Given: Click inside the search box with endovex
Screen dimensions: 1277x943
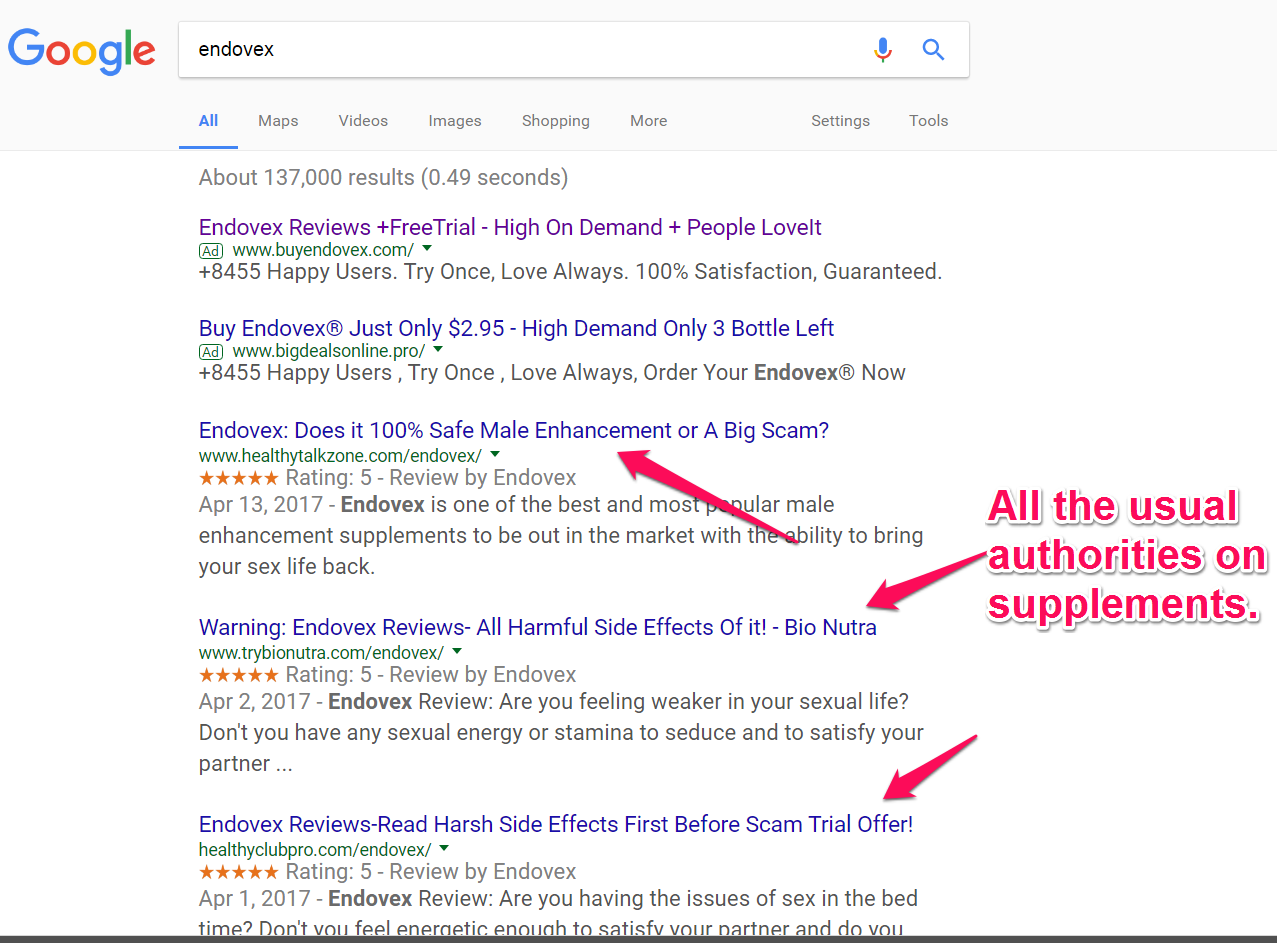Looking at the screenshot, I should 500,48.
